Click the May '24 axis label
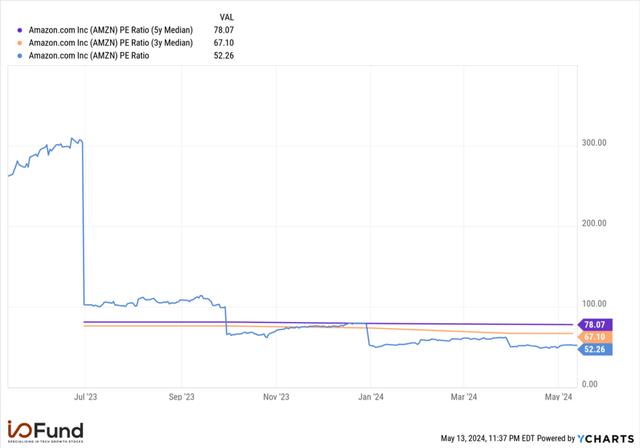Screen dimensions: 640x448 (x=559, y=397)
